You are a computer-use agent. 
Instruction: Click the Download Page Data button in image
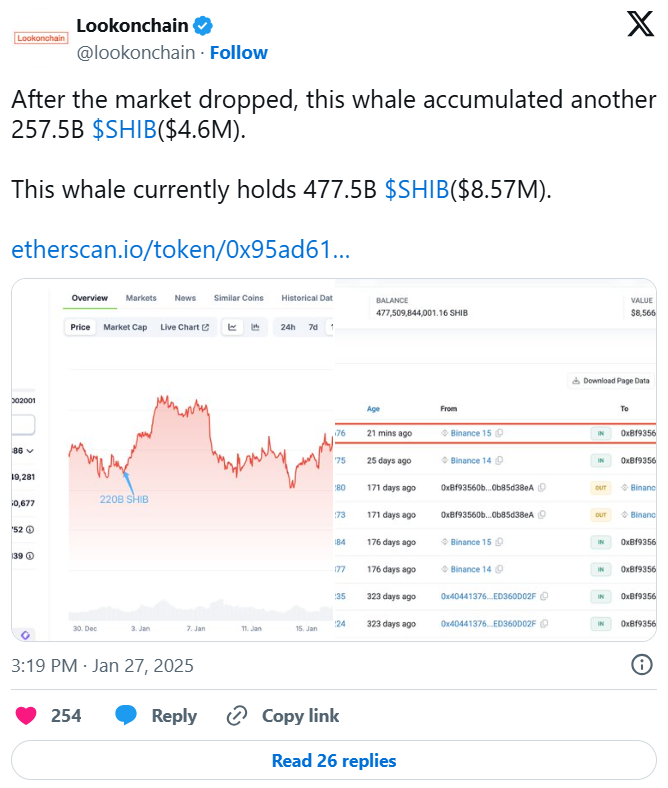click(612, 380)
